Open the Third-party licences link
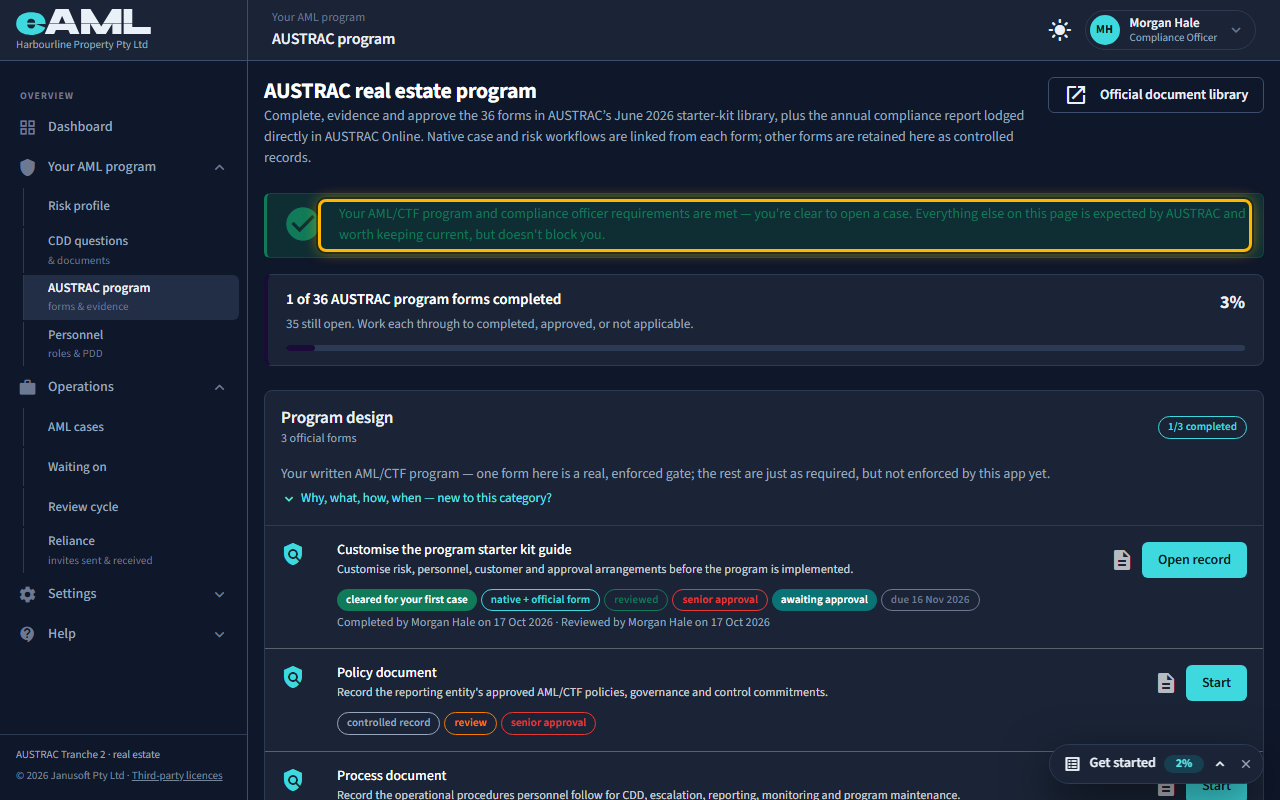The width and height of the screenshot is (1280, 800). [x=177, y=776]
